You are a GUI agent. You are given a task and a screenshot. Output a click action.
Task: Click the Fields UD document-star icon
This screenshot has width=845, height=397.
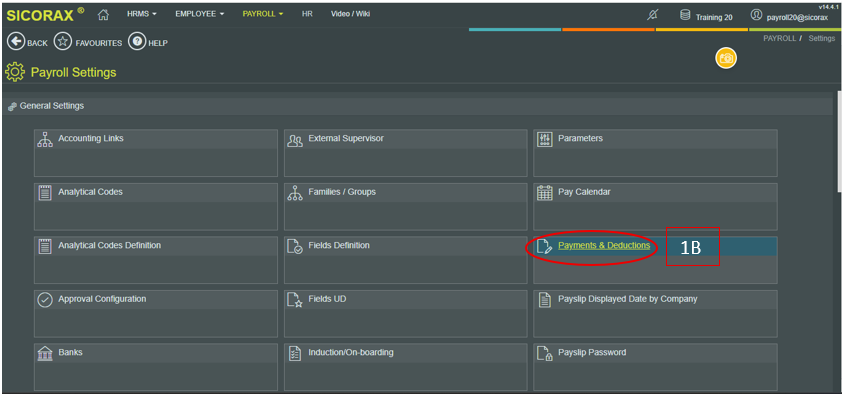coord(295,300)
